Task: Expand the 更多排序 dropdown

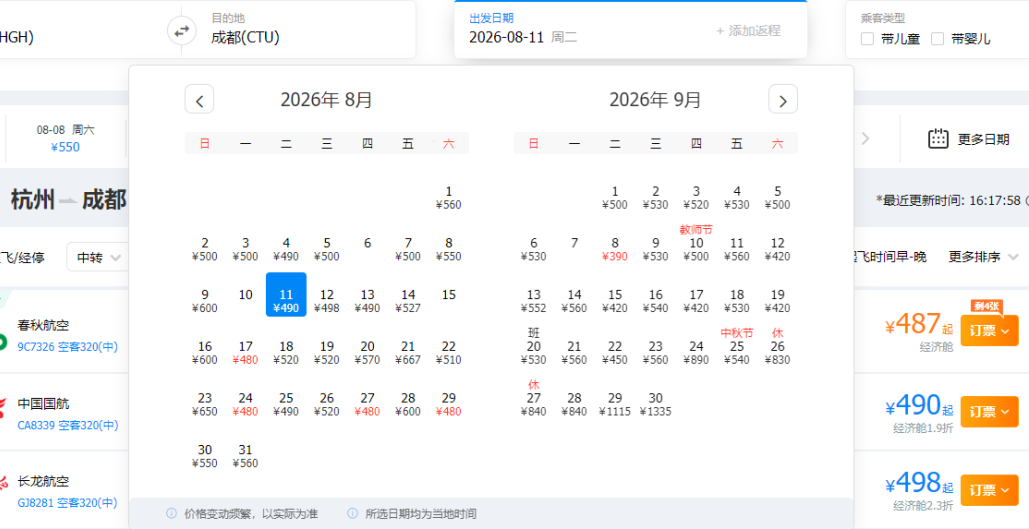Action: click(x=983, y=257)
